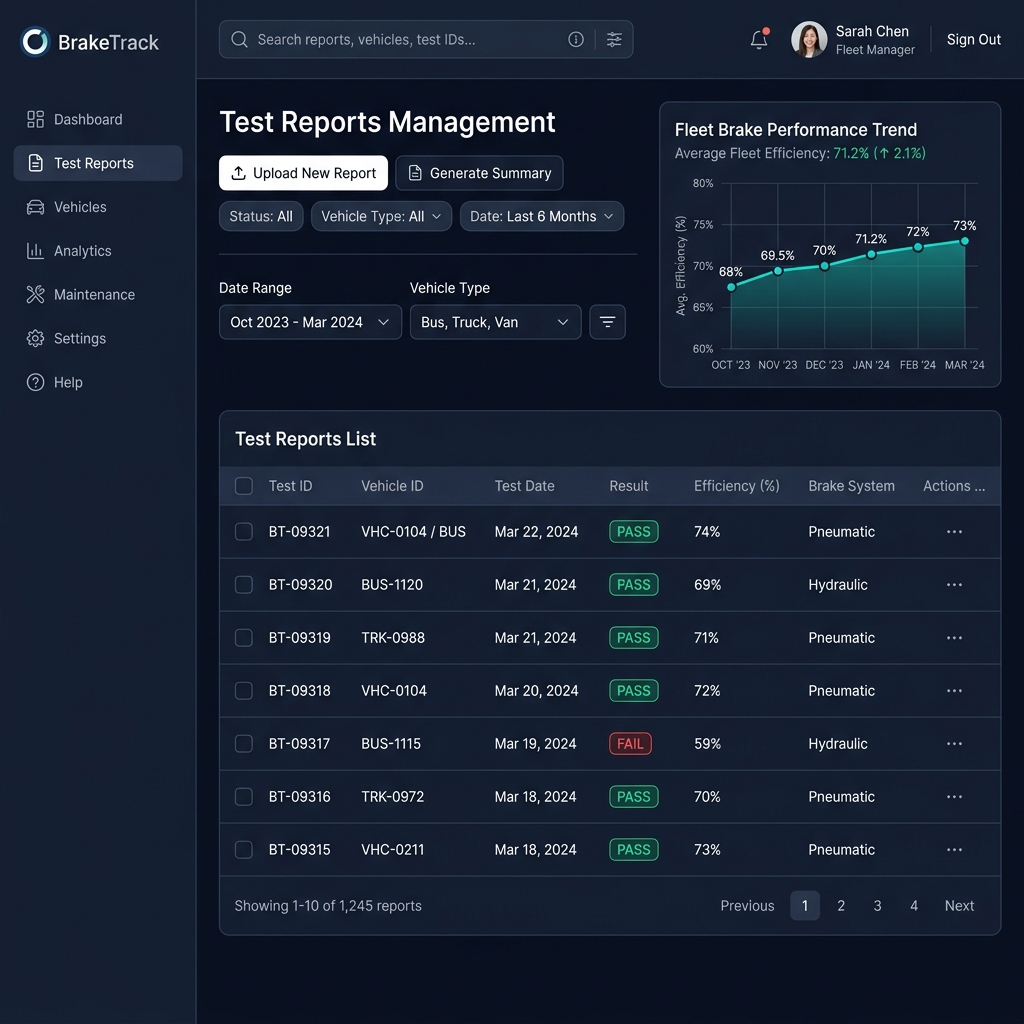This screenshot has width=1024, height=1024.
Task: Open Bus, Truck, Van dropdown
Action: pos(496,322)
